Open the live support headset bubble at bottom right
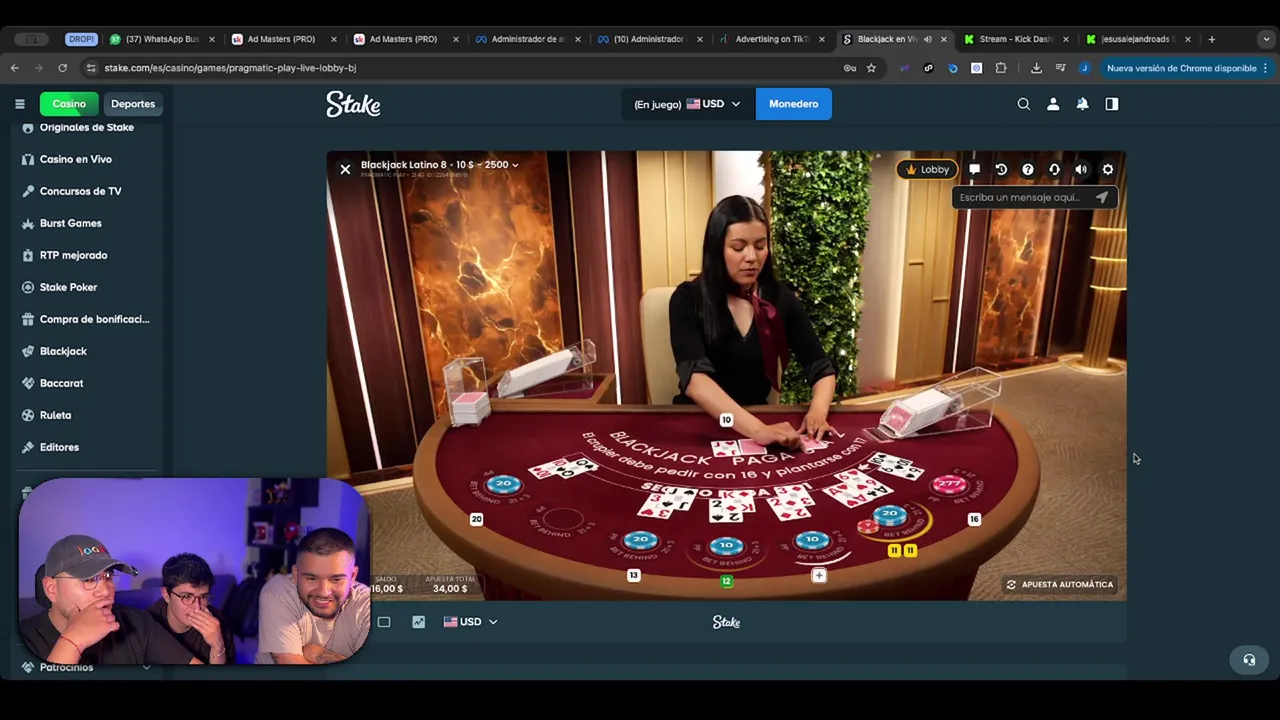The image size is (1280, 720). click(1249, 660)
